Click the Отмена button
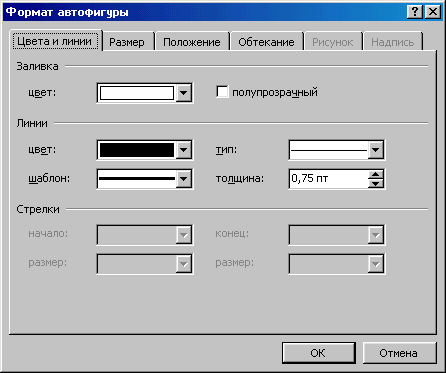 [x=398, y=353]
